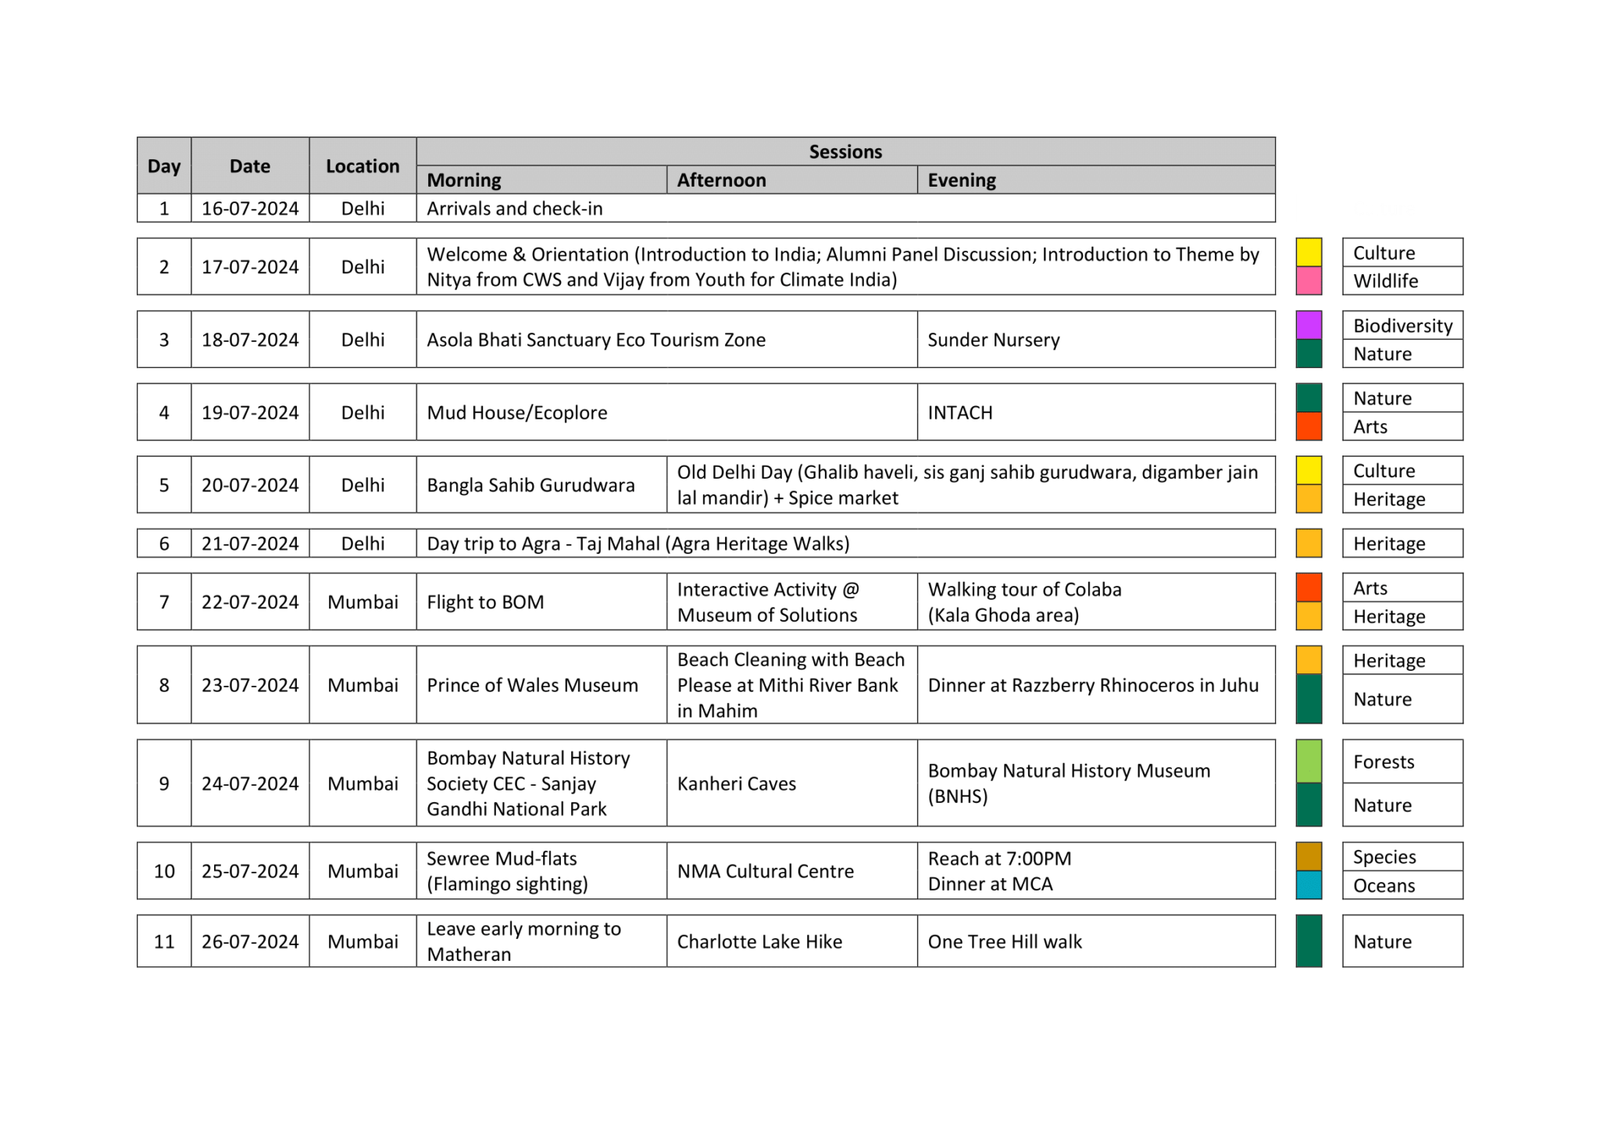Screen dimensions: 1600x1131
Task: Select the orange Heritage swatch on day 6
Action: pos(1309,543)
